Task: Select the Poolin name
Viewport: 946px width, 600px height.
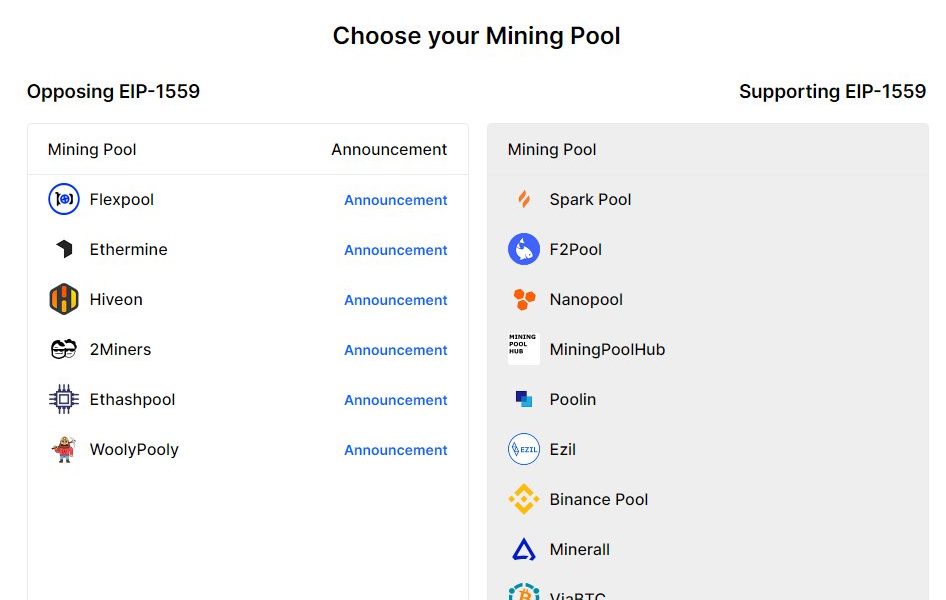Action: tap(573, 400)
